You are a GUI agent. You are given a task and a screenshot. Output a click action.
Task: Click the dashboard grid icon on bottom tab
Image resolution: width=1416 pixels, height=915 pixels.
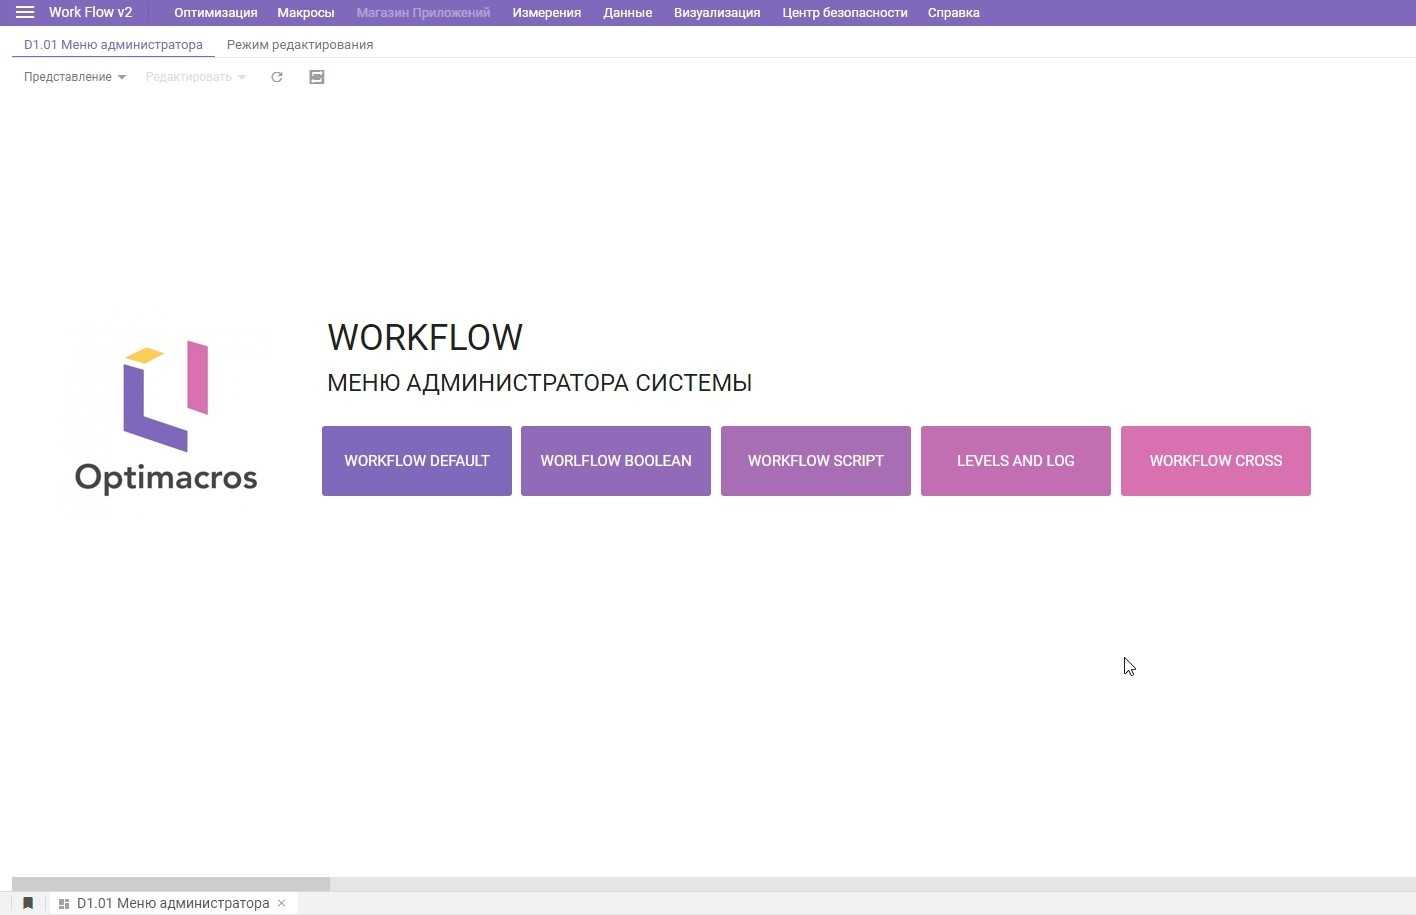62,903
